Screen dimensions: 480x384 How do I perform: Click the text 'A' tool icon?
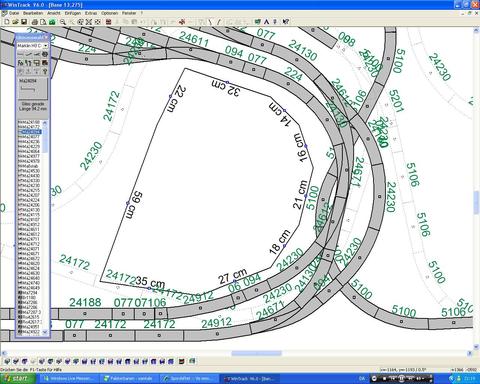(266, 22)
